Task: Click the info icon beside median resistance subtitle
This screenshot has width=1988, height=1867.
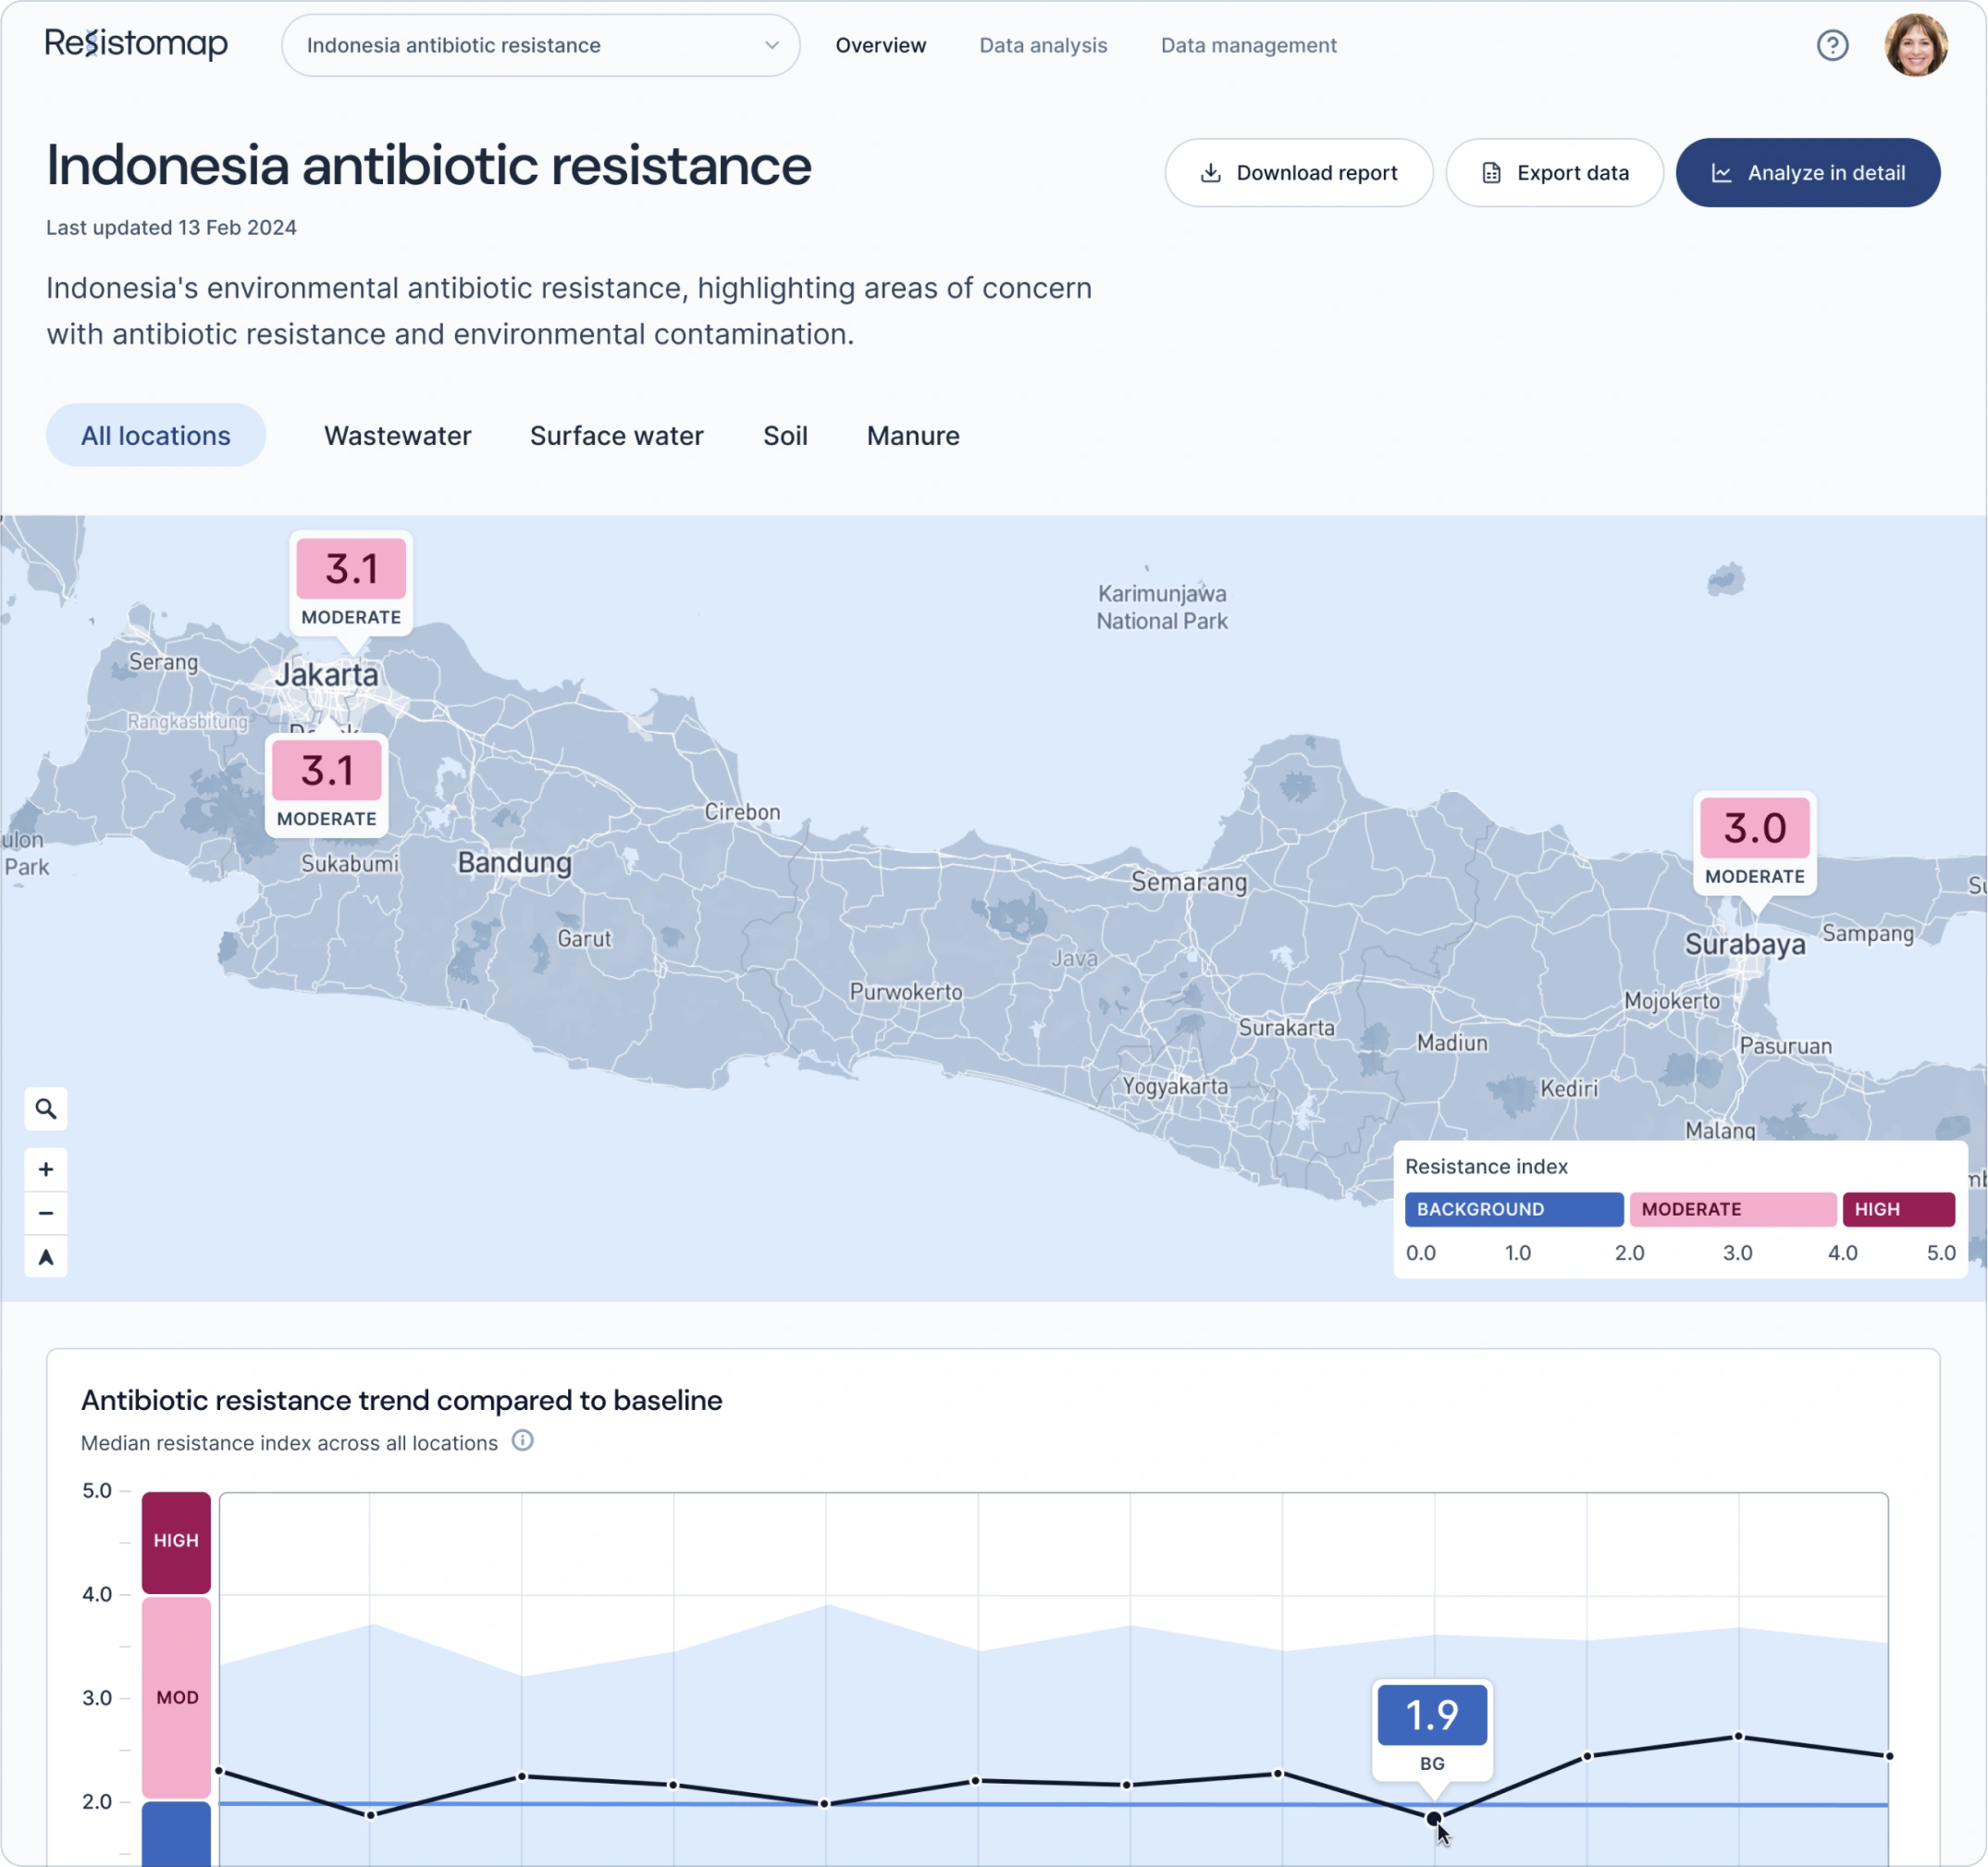Action: [x=522, y=1441]
